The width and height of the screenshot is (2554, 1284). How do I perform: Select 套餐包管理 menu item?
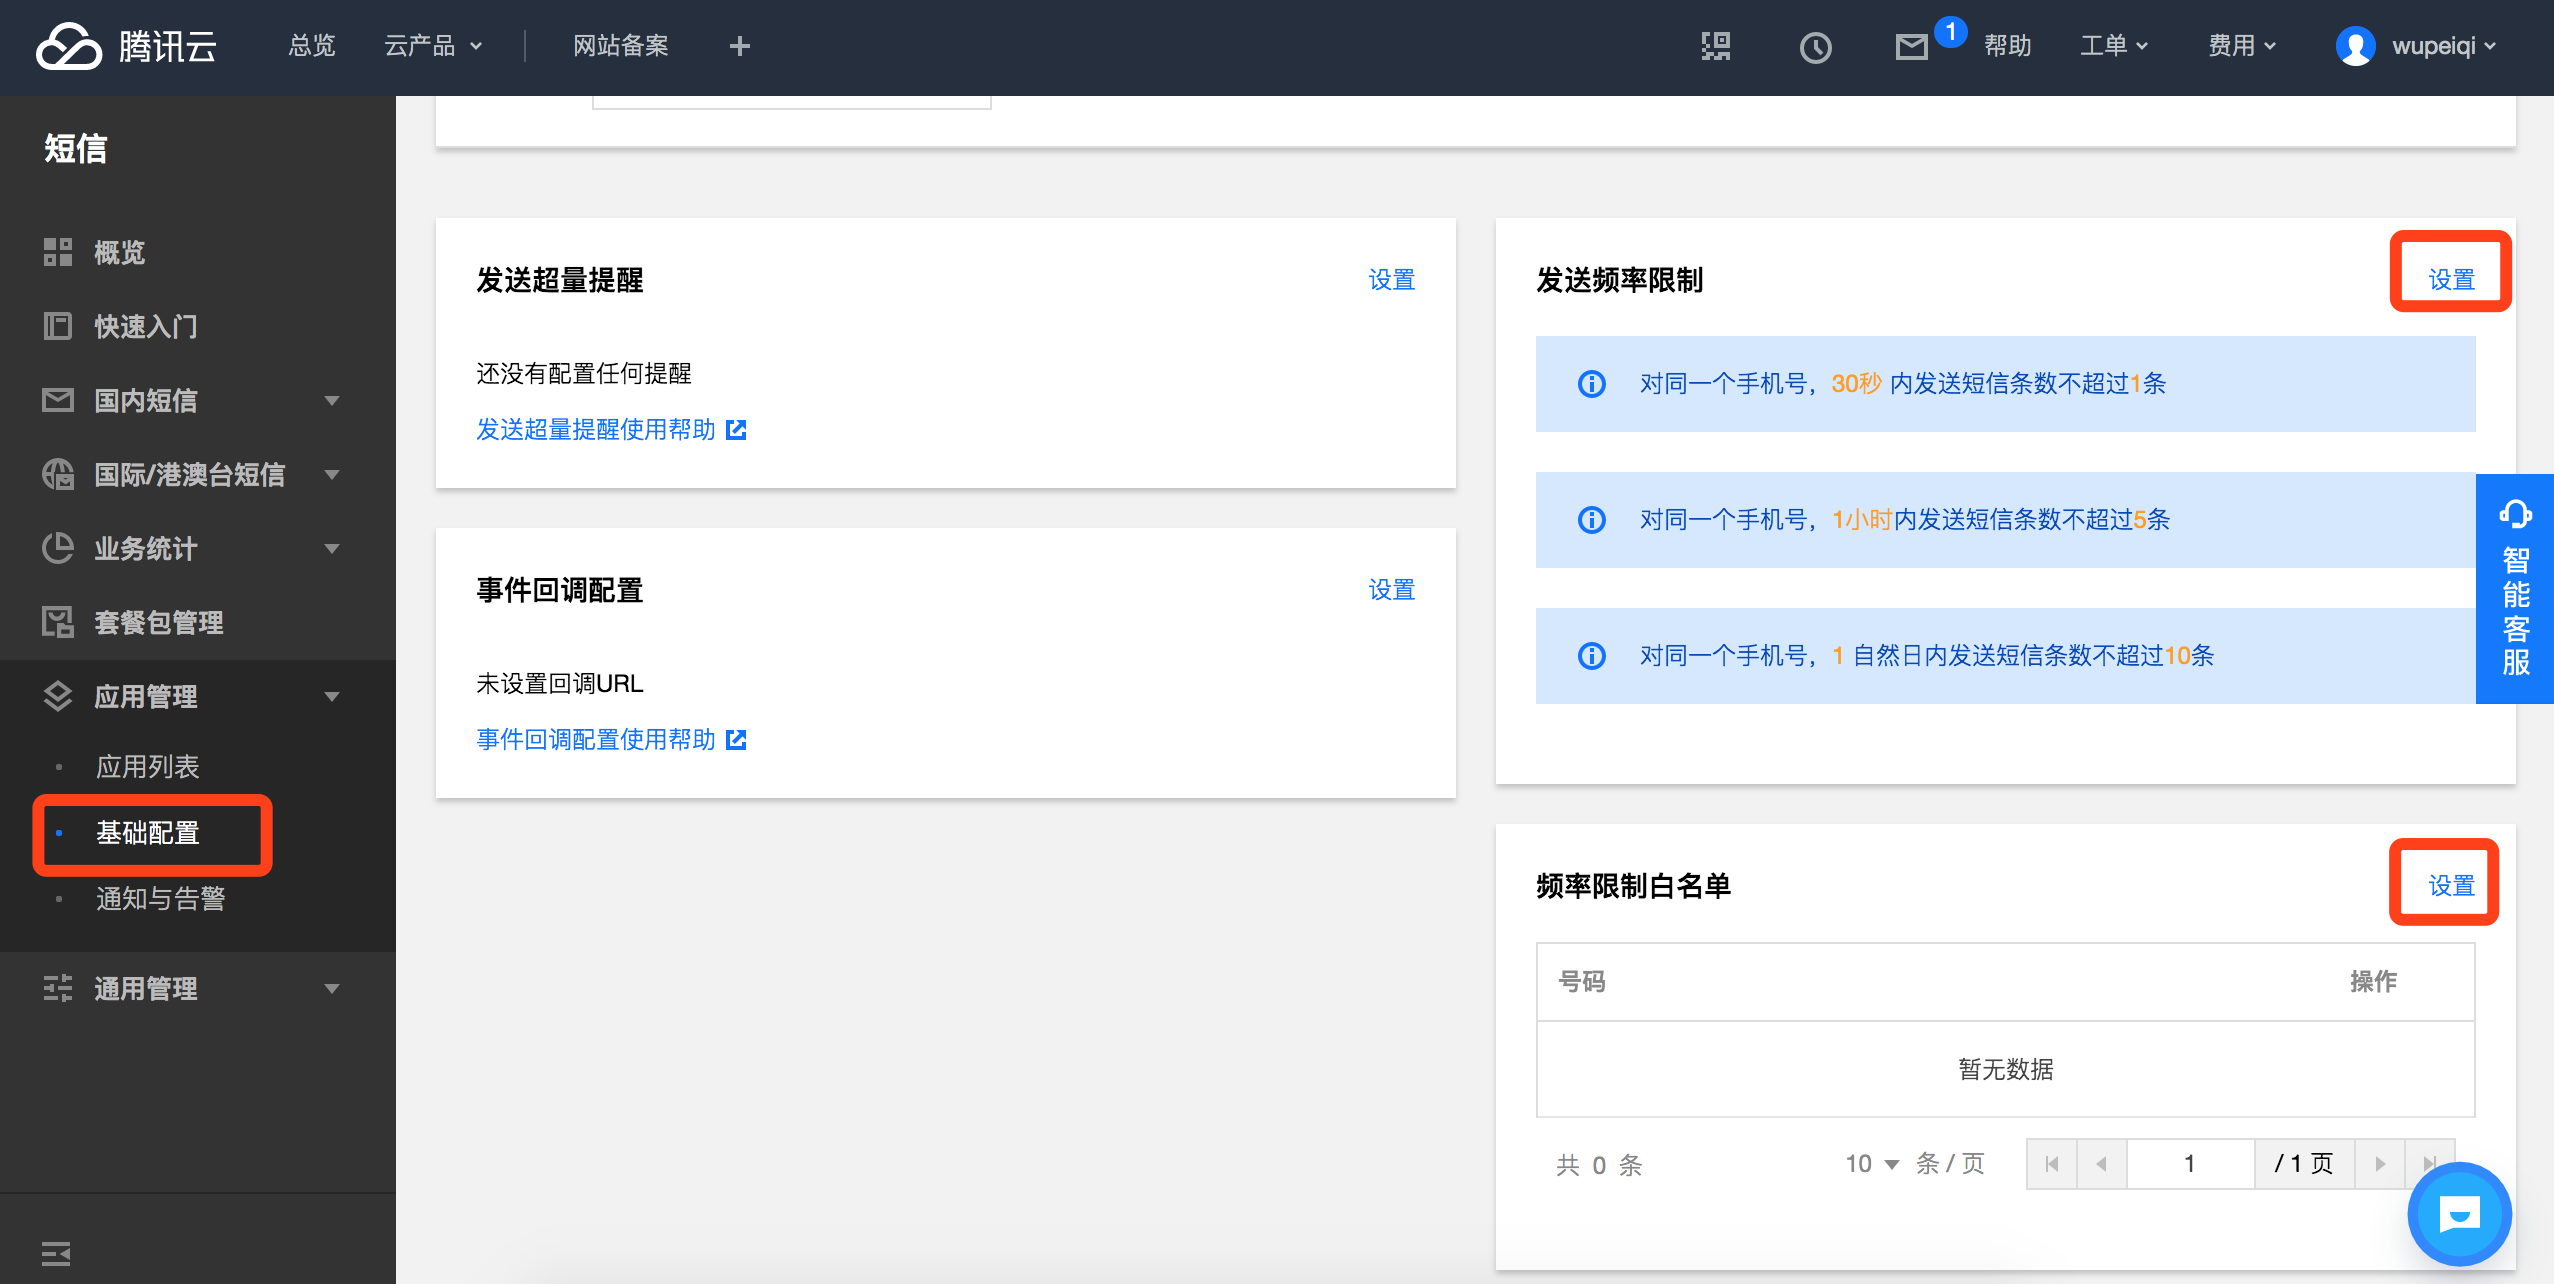[159, 623]
